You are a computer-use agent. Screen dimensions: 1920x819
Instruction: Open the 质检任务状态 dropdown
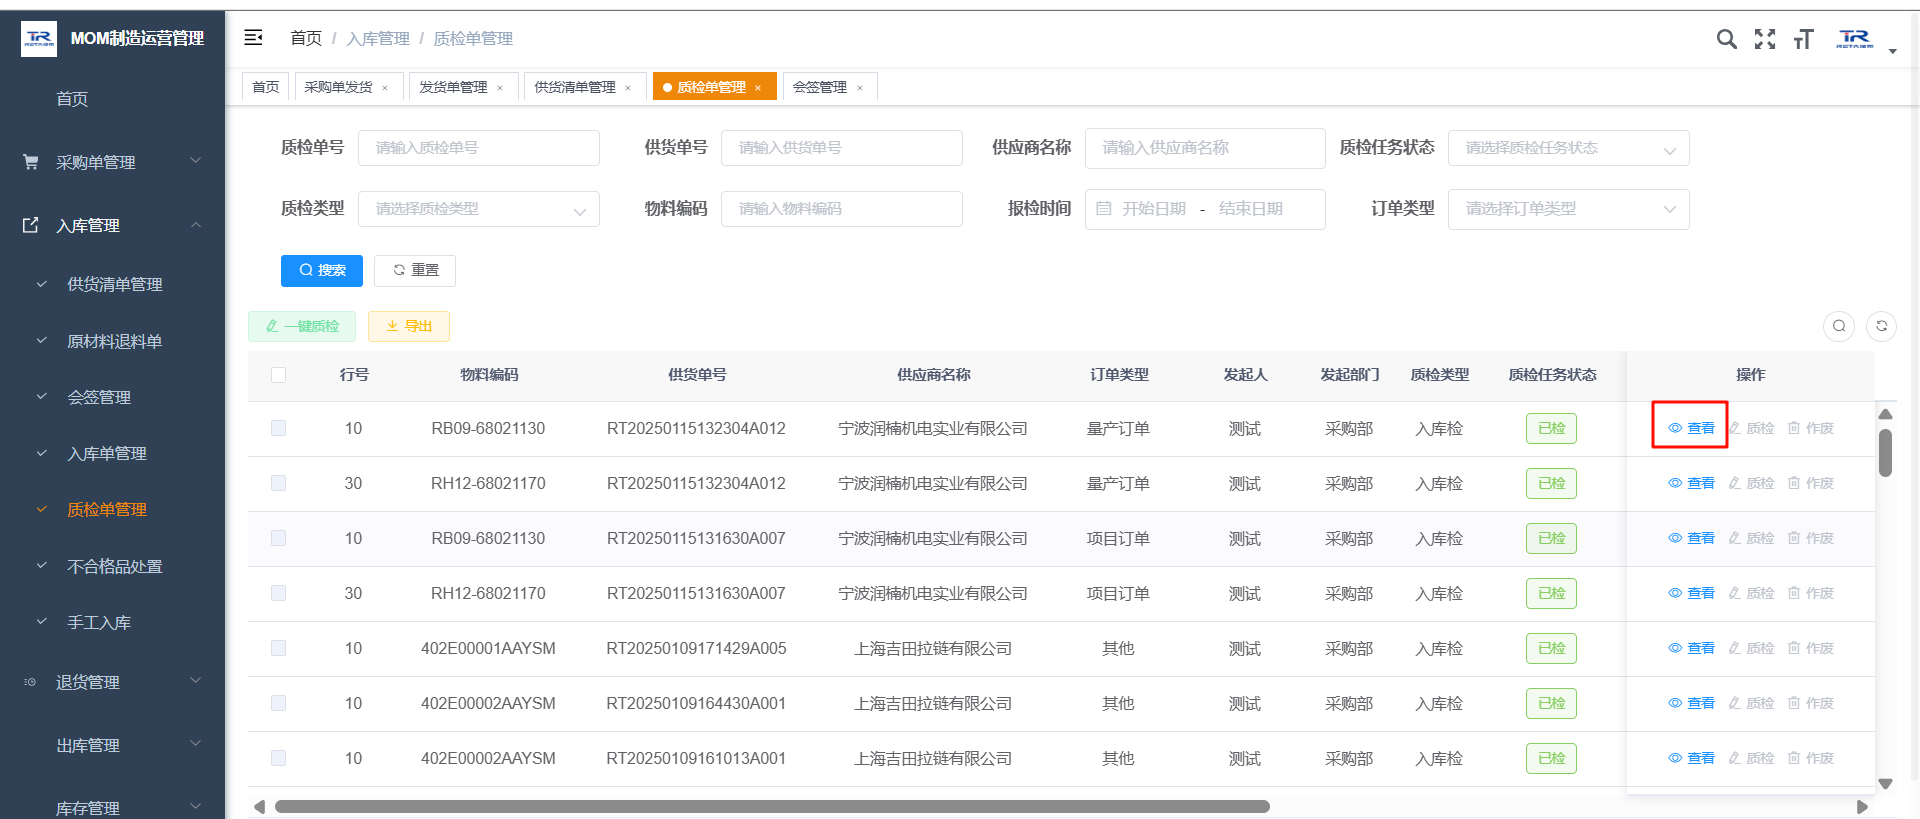[x=1568, y=148]
